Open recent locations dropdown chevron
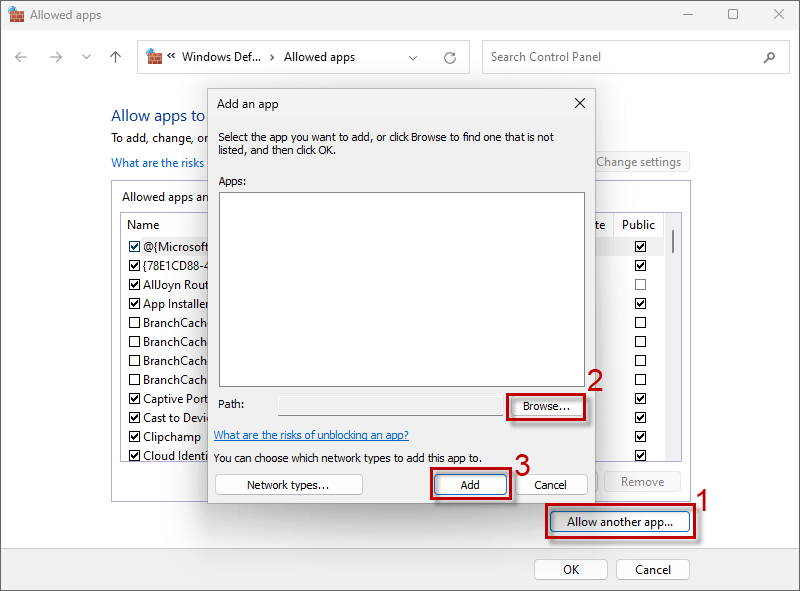The width and height of the screenshot is (800, 591). click(x=86, y=57)
